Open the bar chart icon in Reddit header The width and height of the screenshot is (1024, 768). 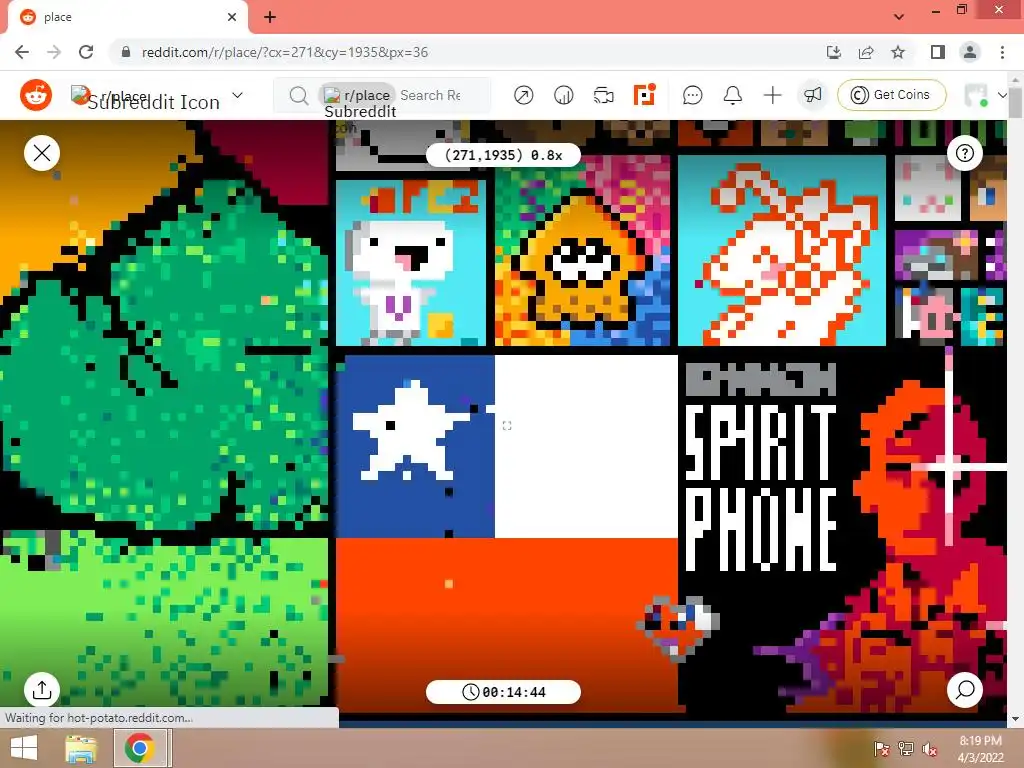tap(564, 95)
